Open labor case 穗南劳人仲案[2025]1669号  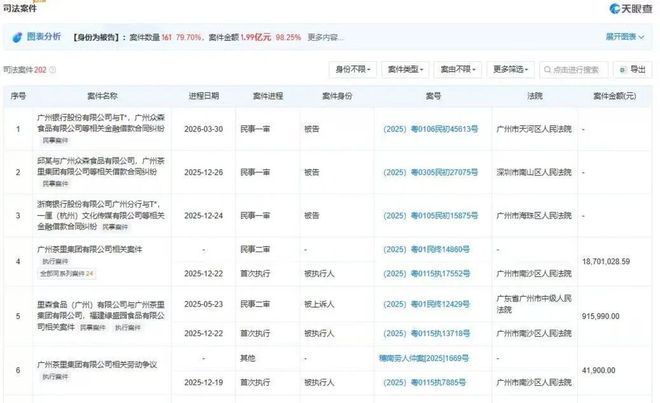[x=432, y=356]
